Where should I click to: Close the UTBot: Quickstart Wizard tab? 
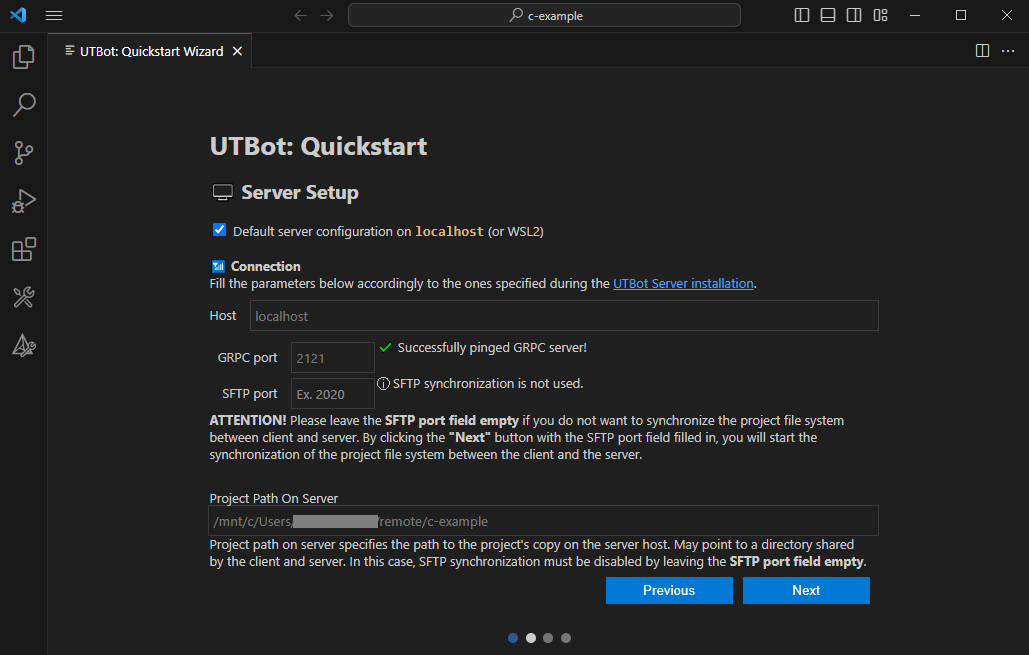click(237, 51)
